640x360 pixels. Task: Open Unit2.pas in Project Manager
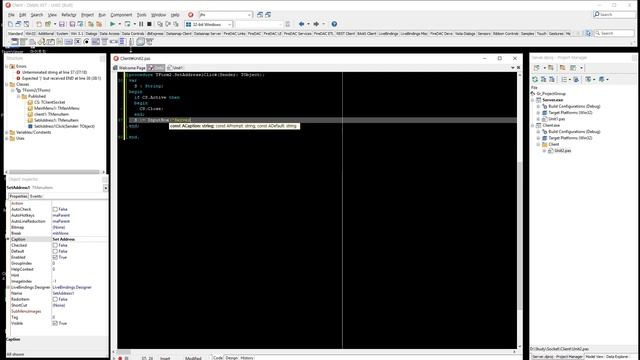pyautogui.click(x=562, y=151)
